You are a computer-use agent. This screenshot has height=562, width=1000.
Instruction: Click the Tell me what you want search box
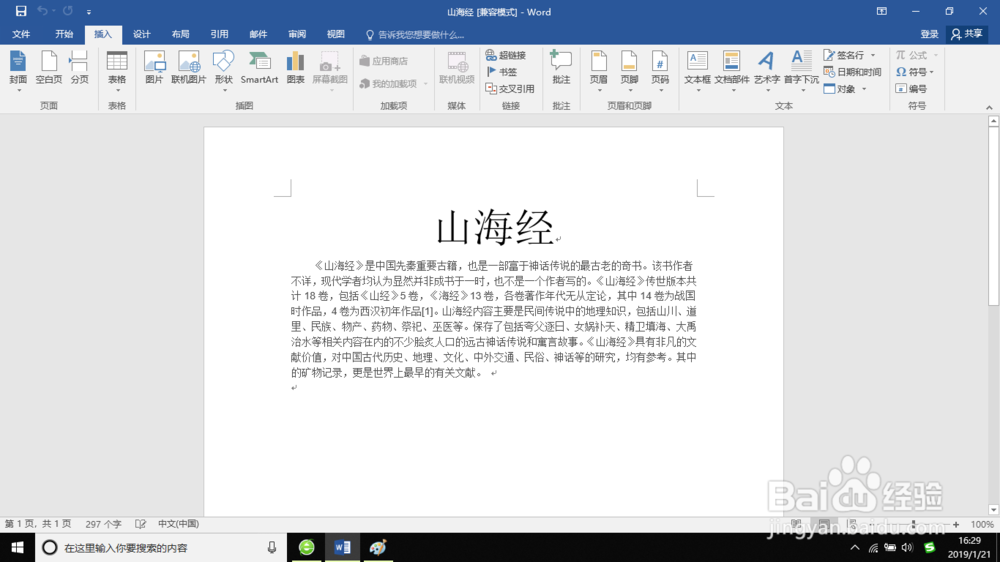click(415, 35)
